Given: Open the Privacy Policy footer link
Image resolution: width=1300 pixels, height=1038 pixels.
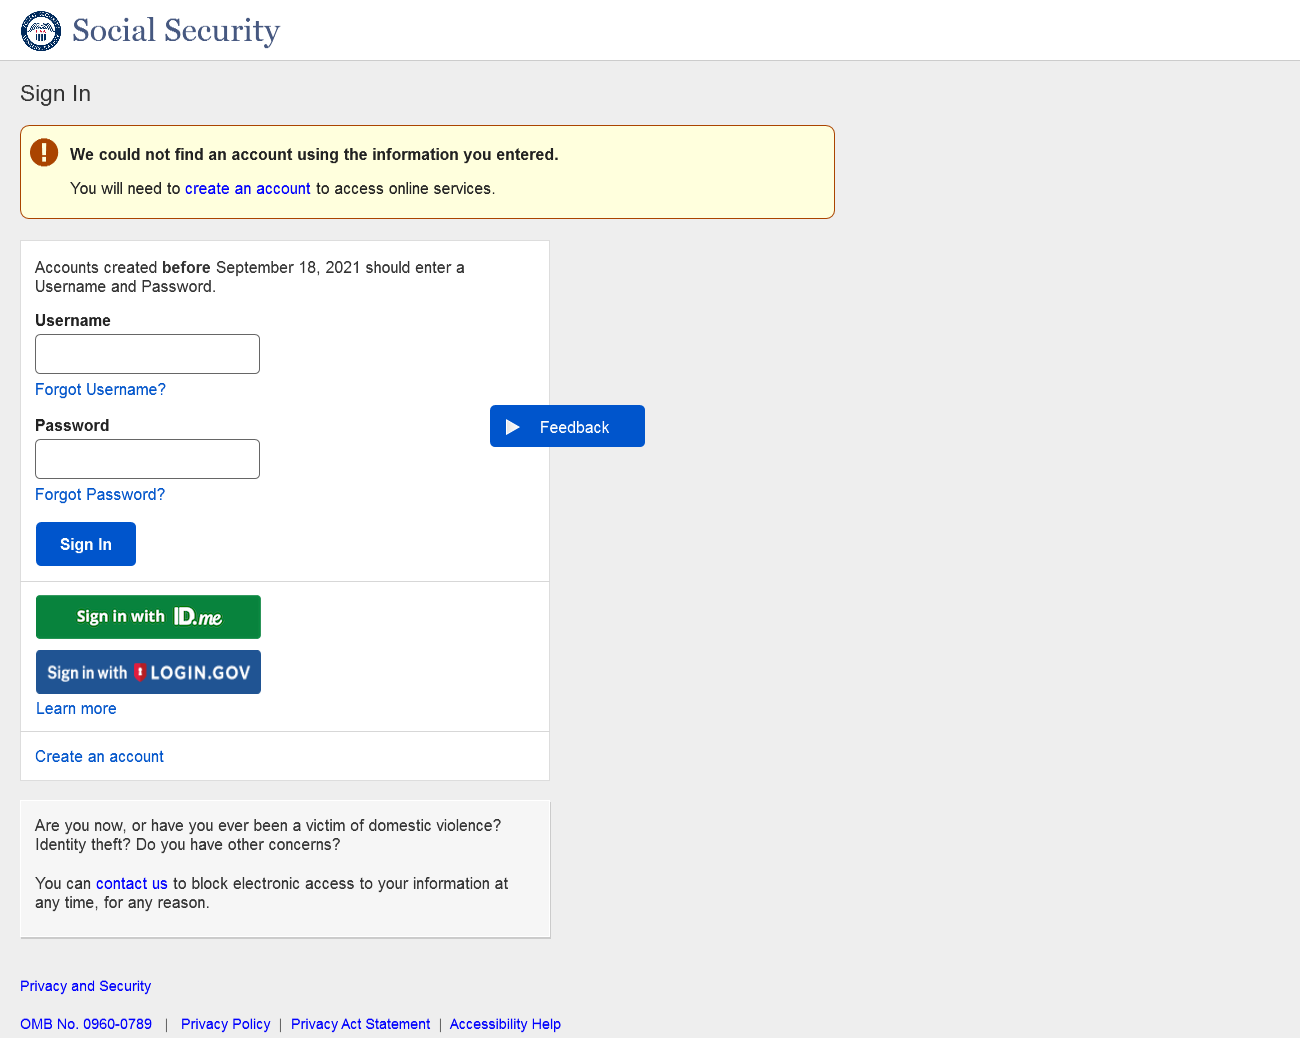Looking at the screenshot, I should (x=225, y=1024).
